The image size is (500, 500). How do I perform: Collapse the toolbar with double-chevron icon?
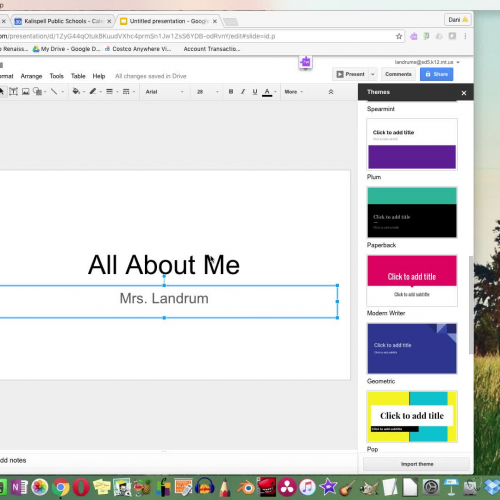331,92
